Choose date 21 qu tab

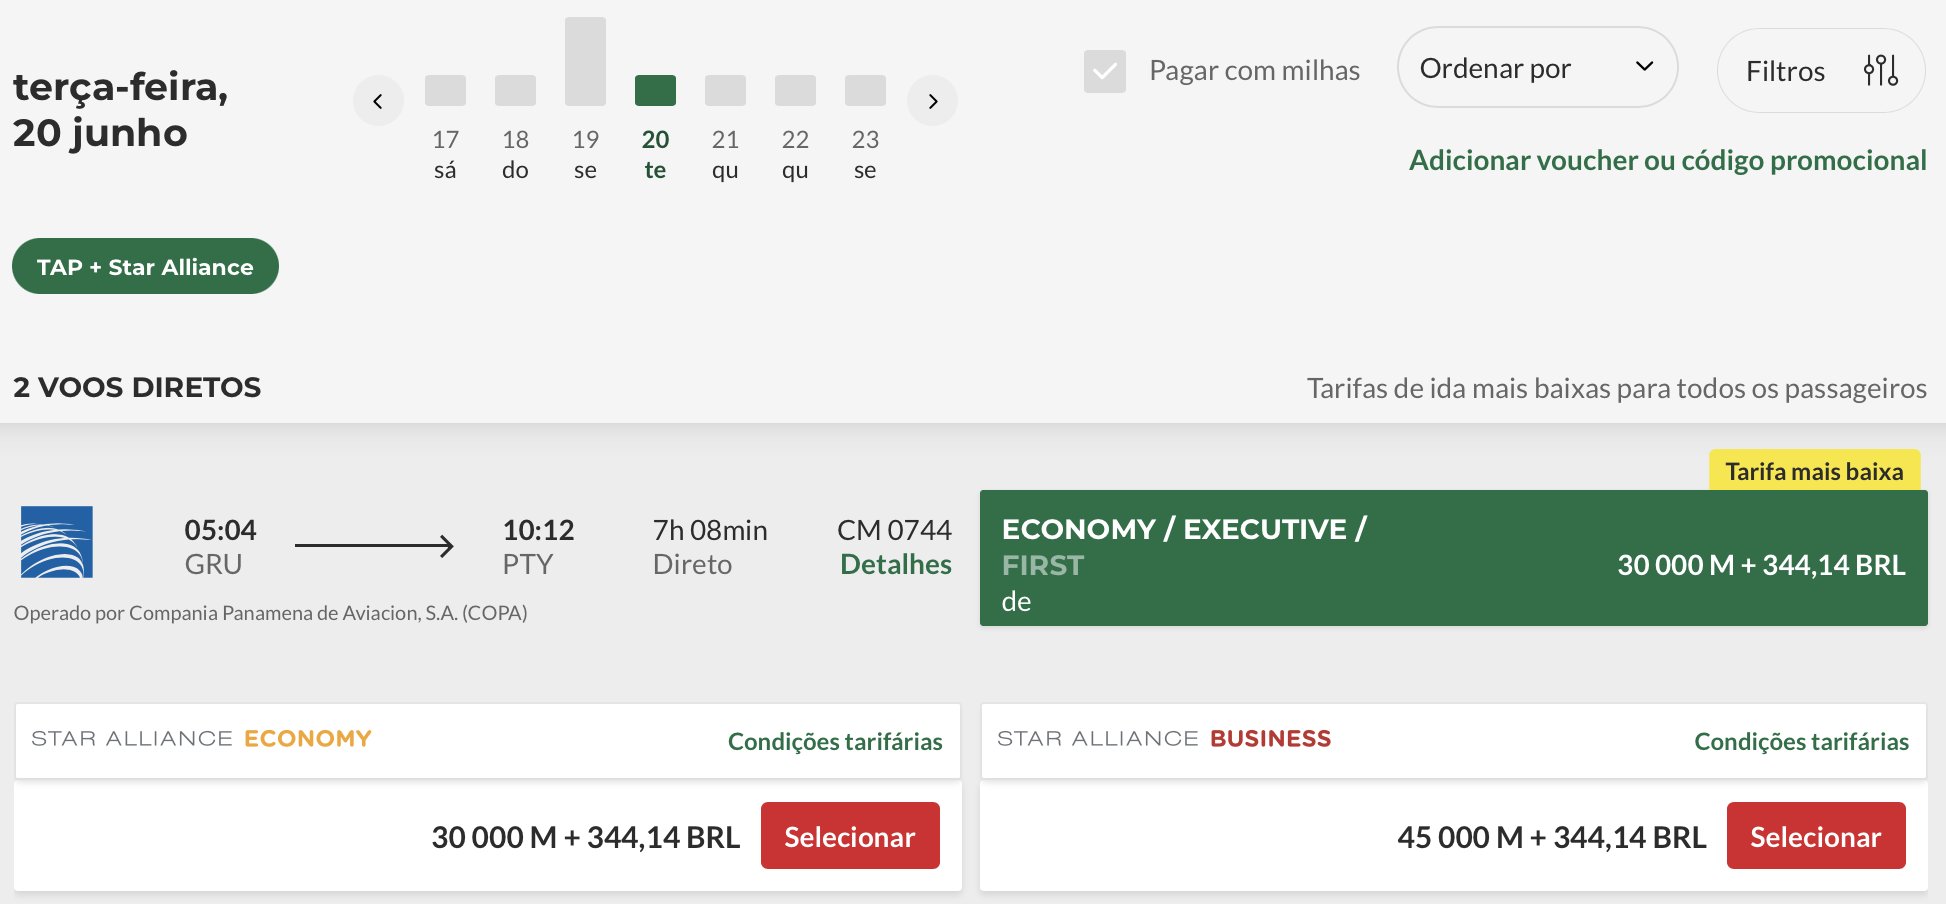tap(725, 154)
